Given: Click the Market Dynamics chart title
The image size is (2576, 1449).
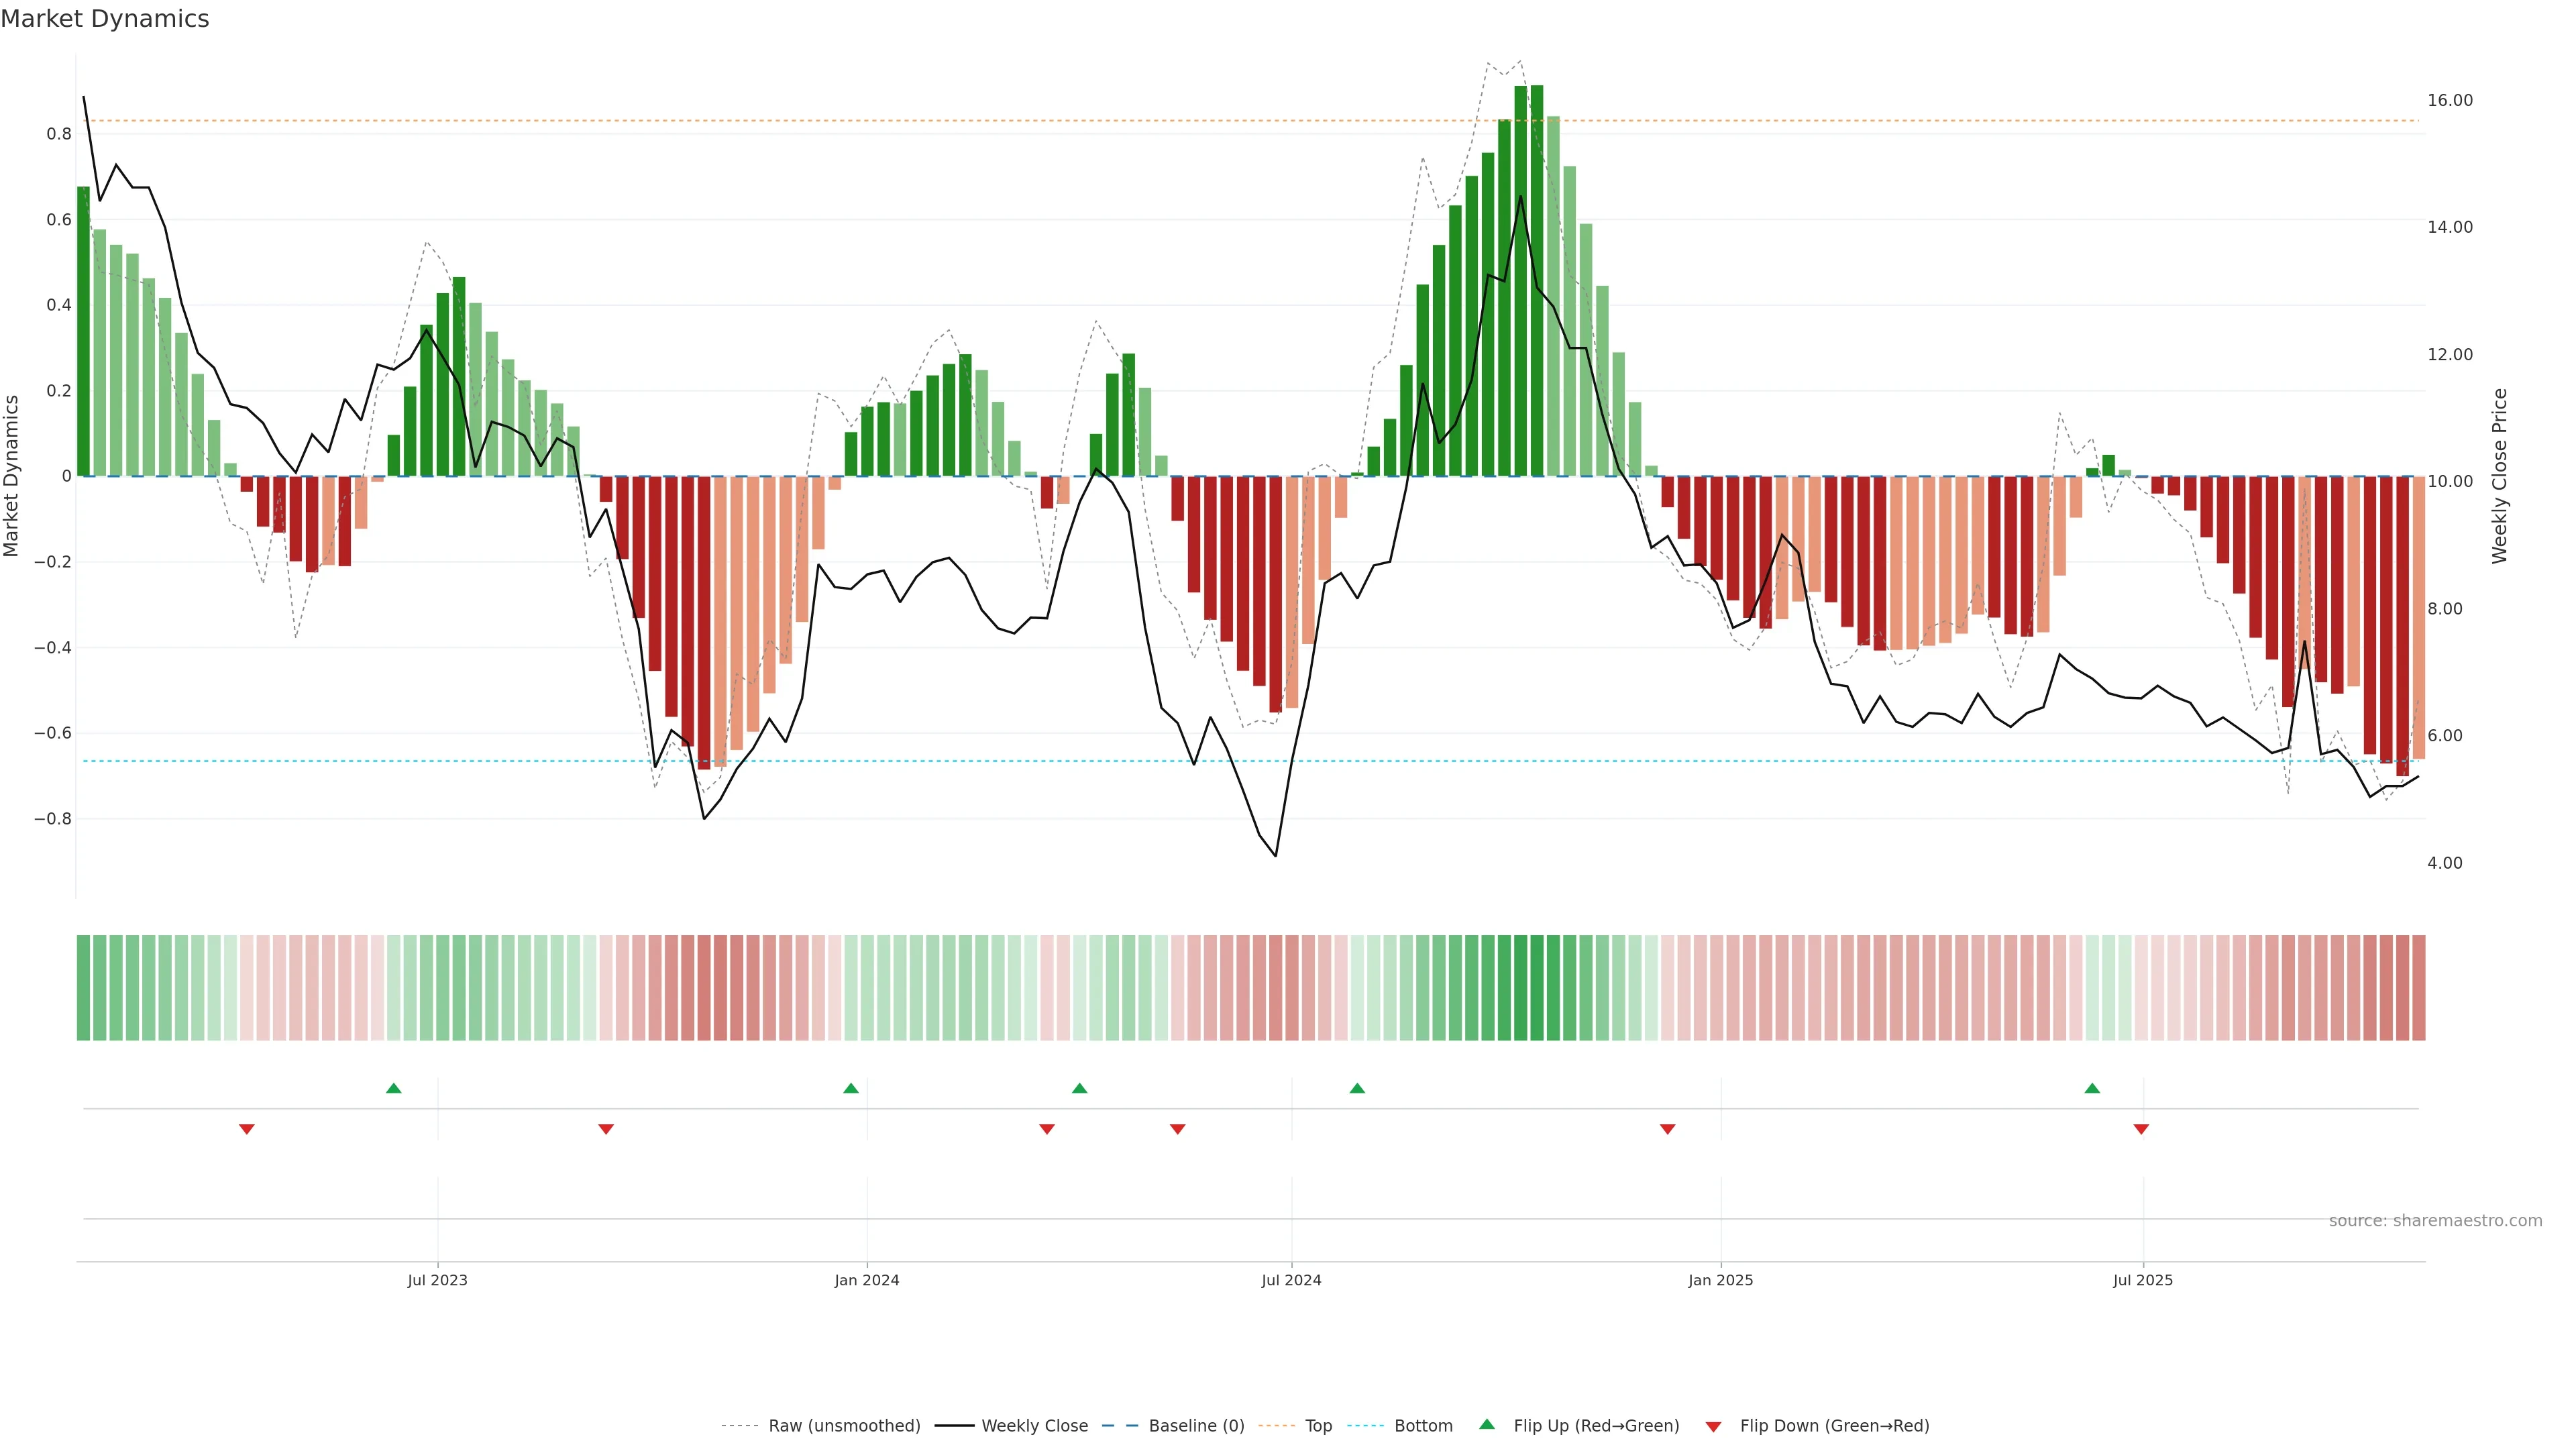Looking at the screenshot, I should point(105,19).
